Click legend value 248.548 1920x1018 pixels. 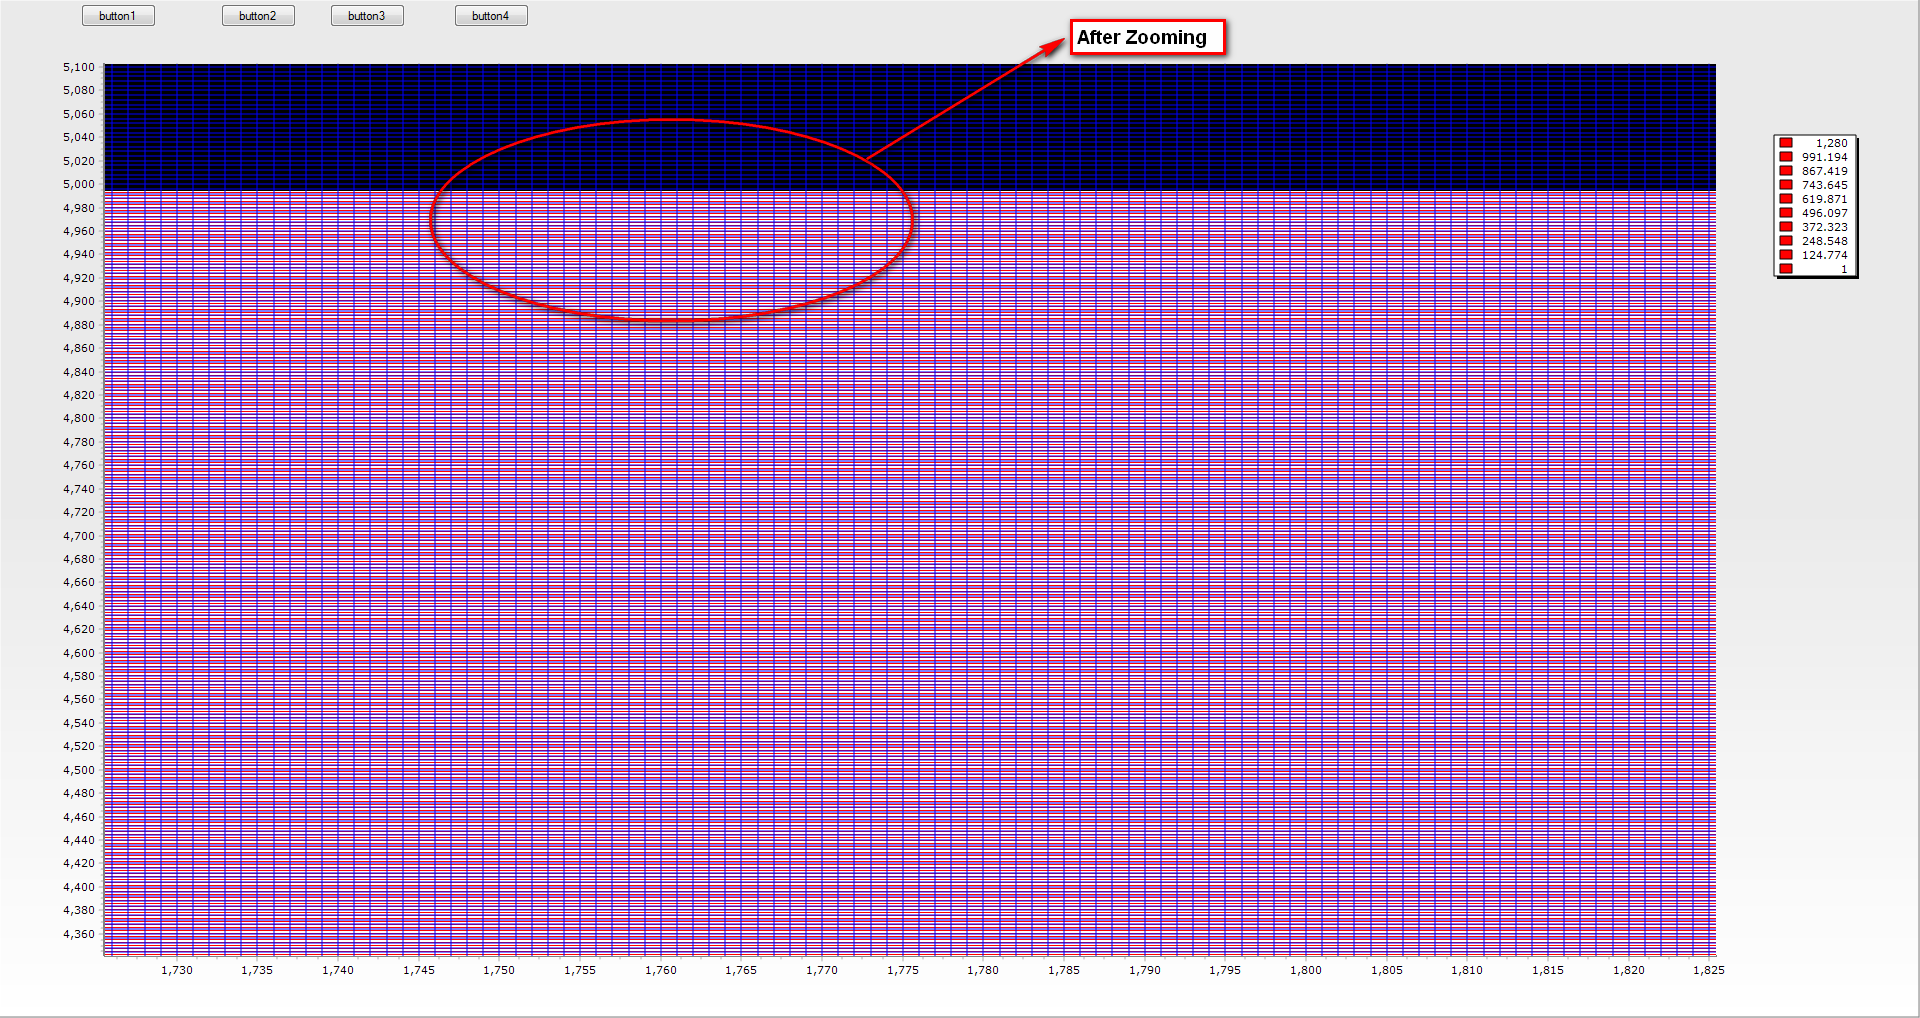coord(1825,241)
